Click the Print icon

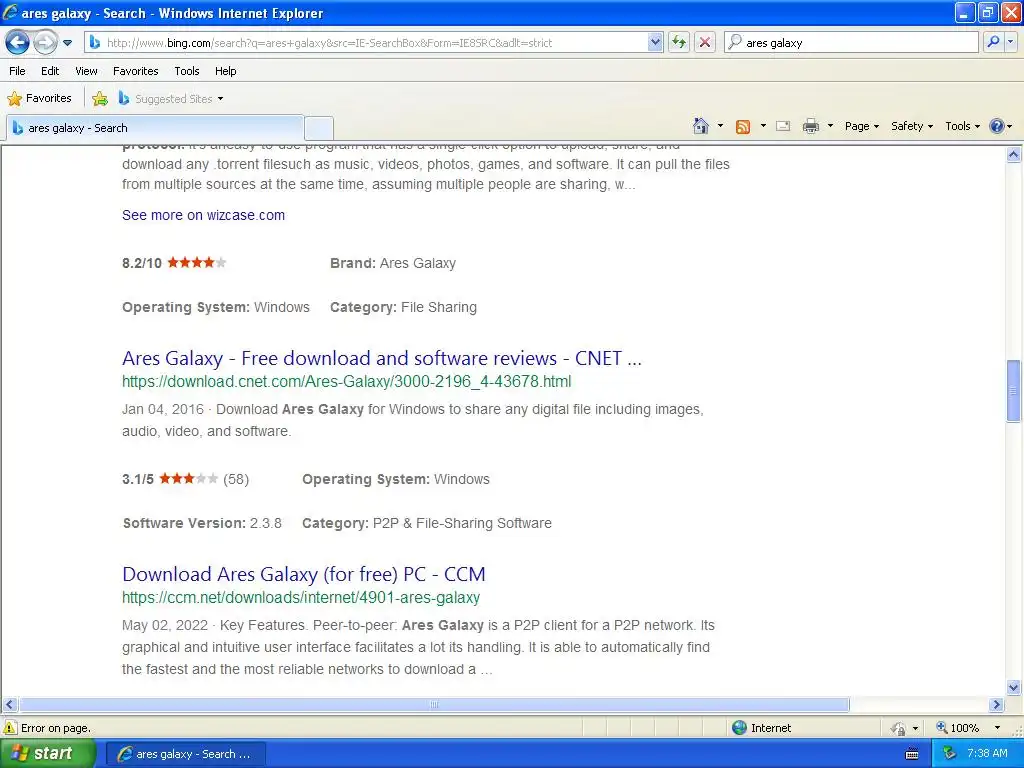pos(810,126)
